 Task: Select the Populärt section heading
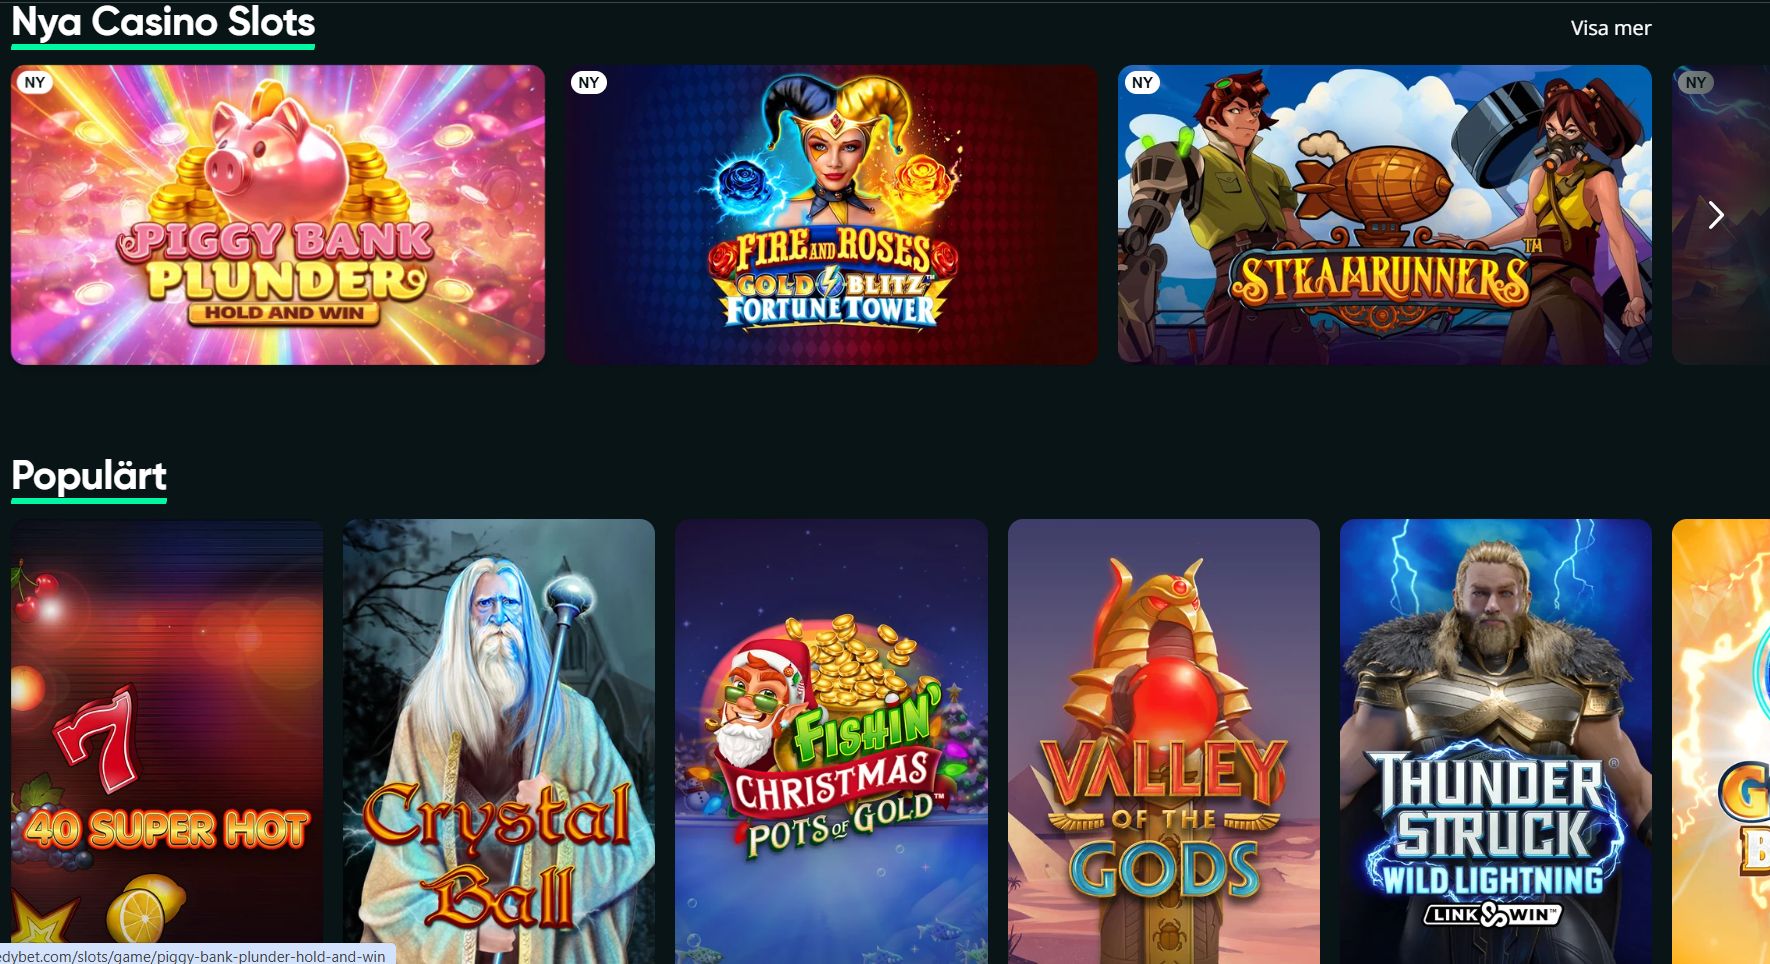pyautogui.click(x=89, y=476)
